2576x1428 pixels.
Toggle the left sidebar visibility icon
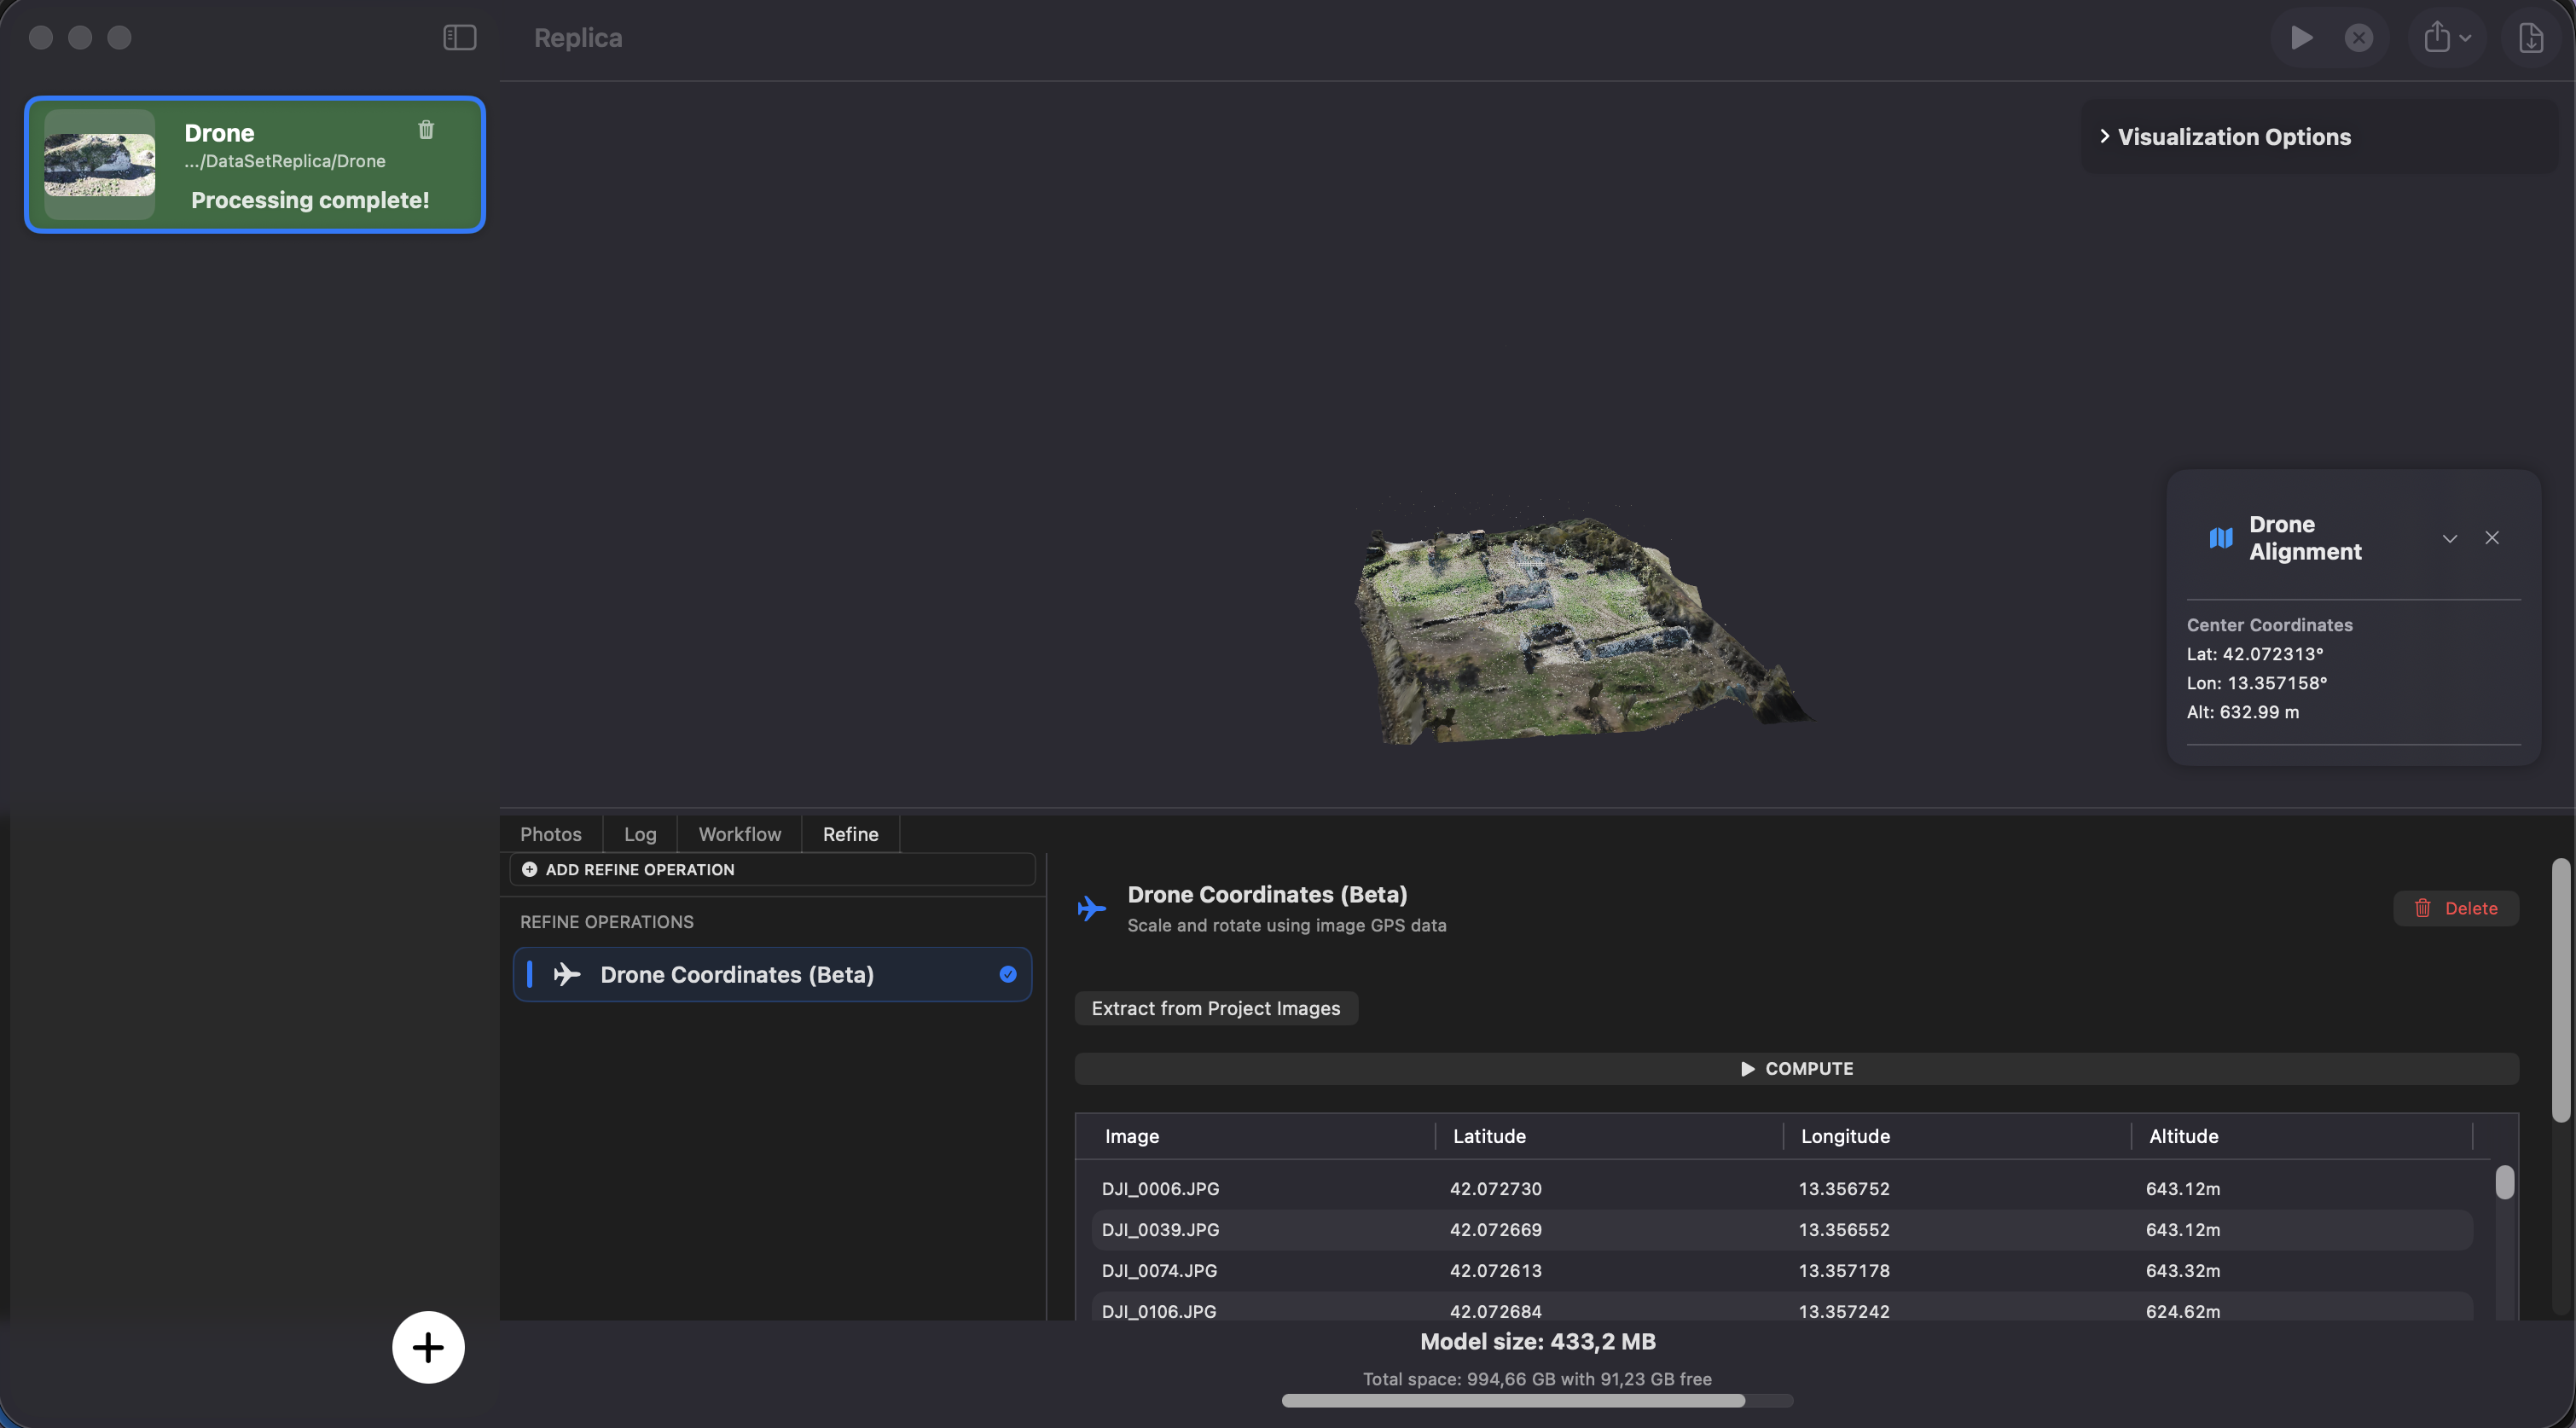point(459,37)
